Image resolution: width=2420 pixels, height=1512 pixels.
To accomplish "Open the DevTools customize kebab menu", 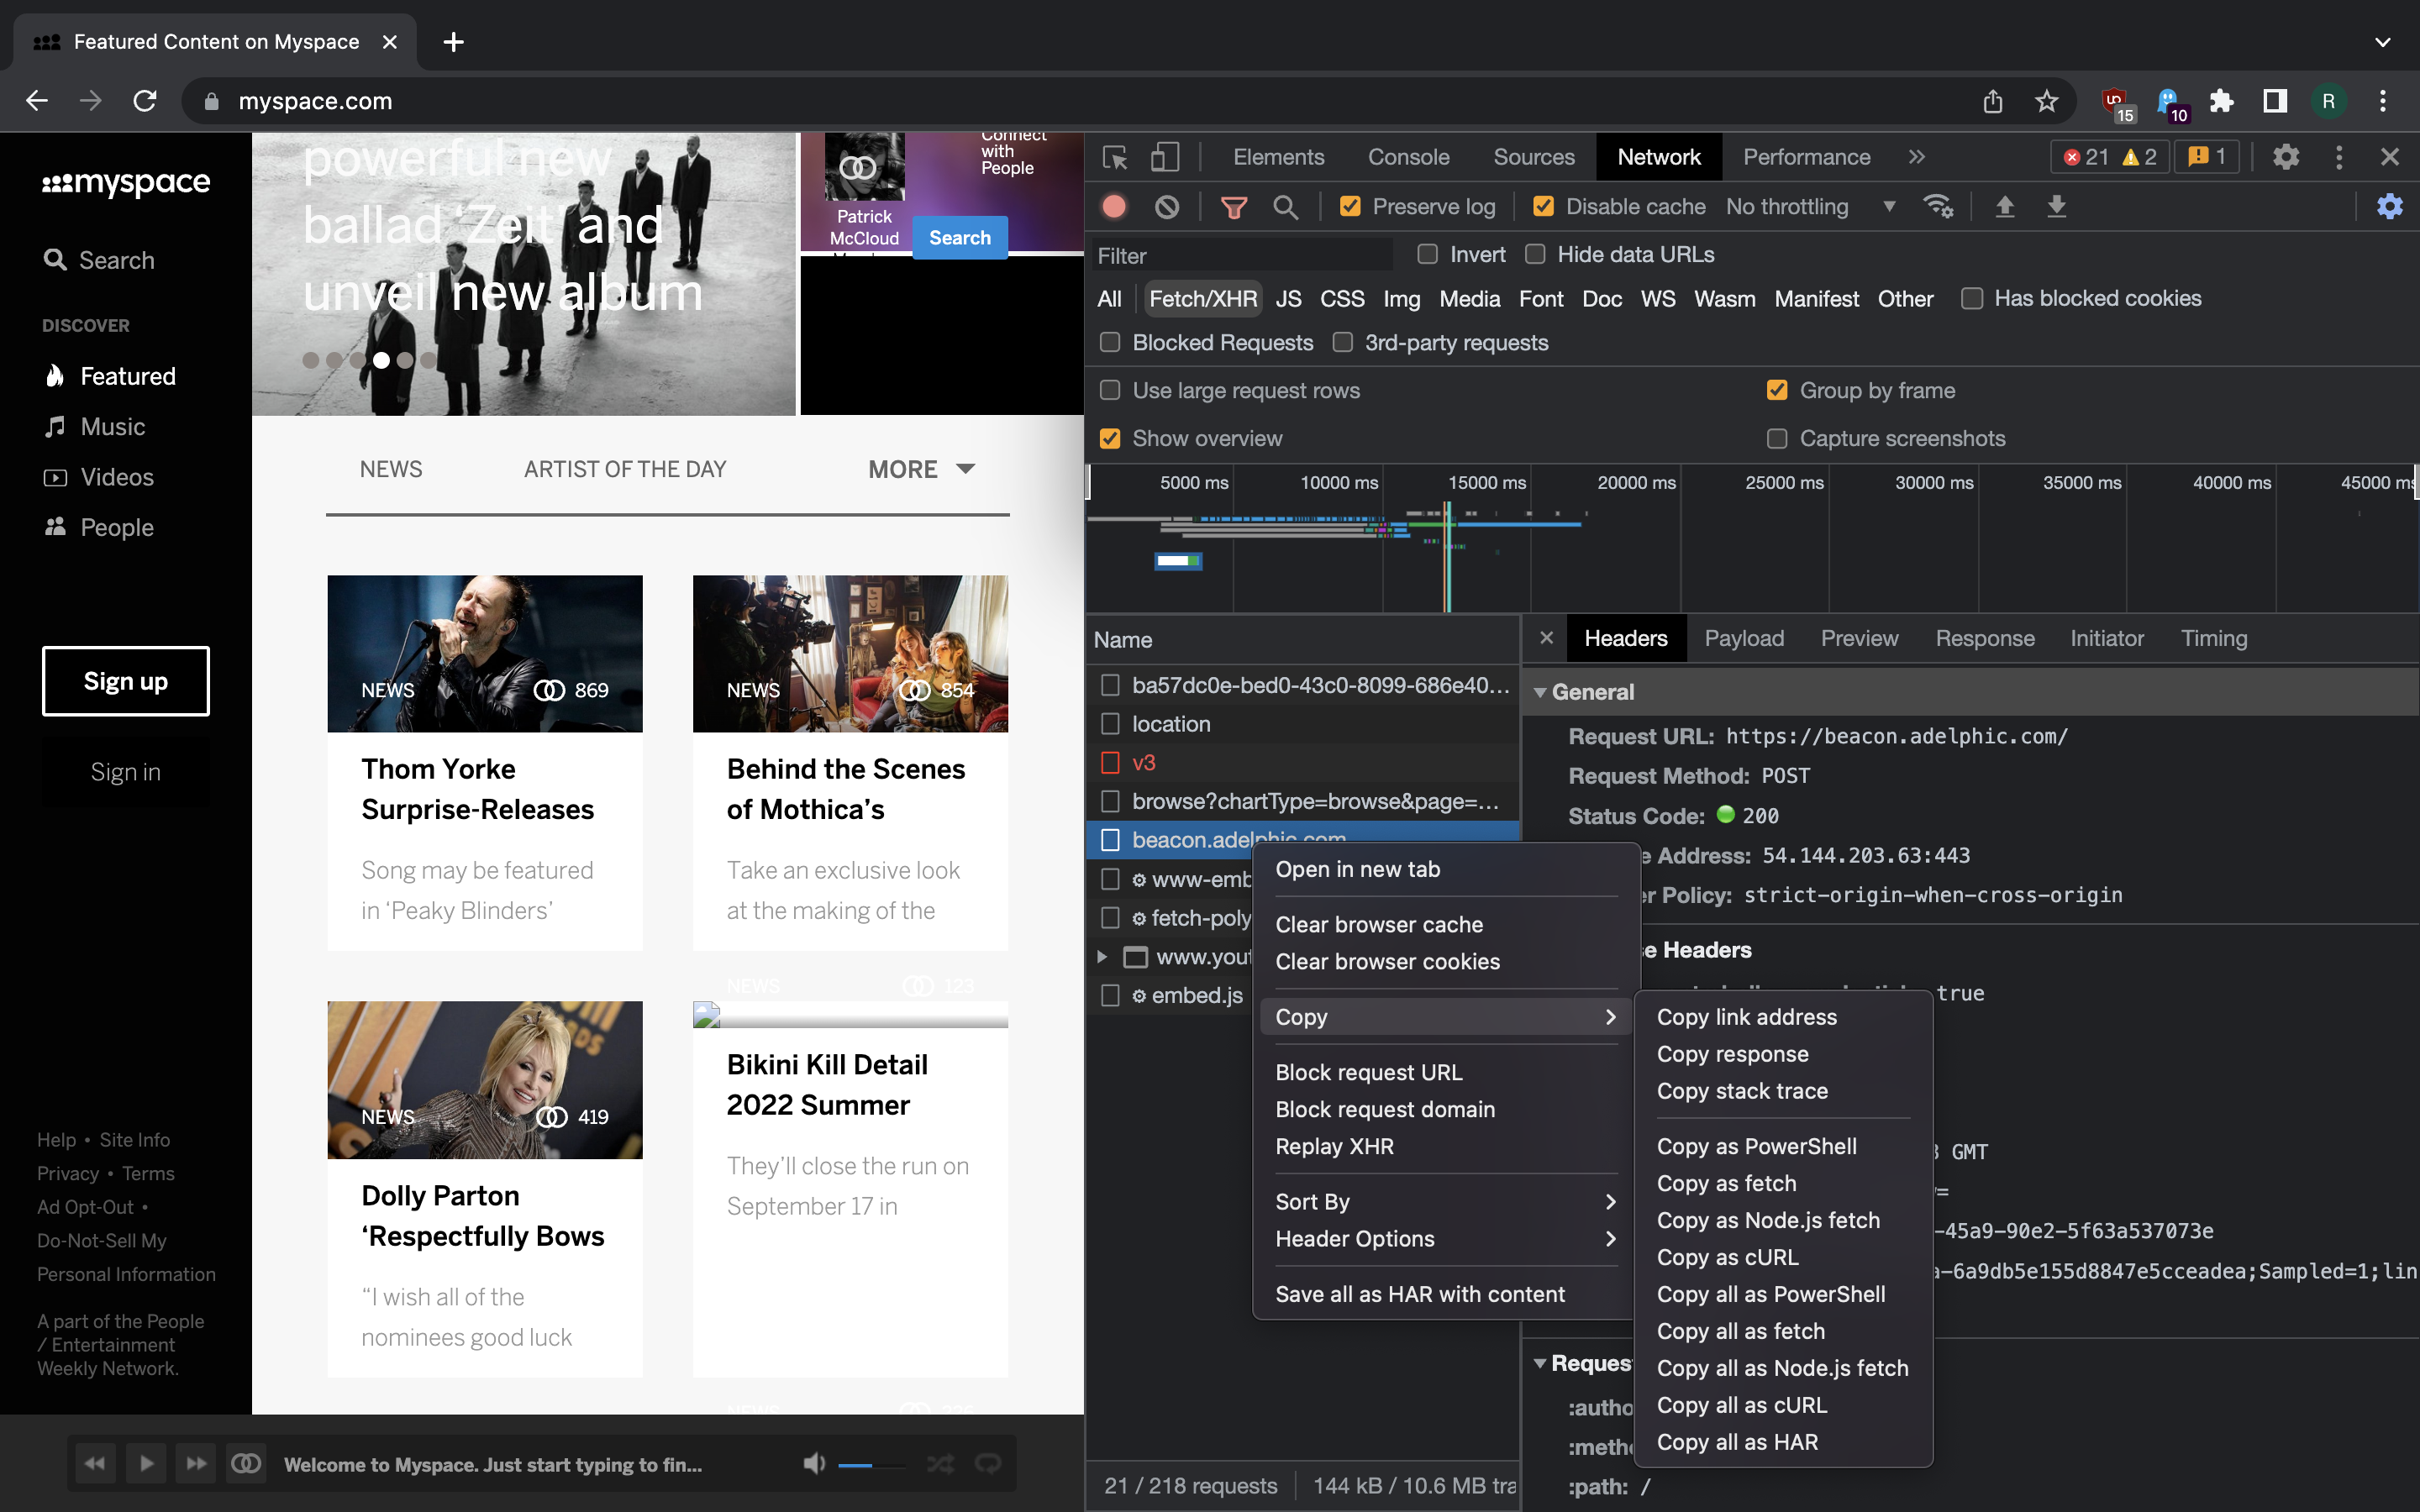I will 2338,157.
